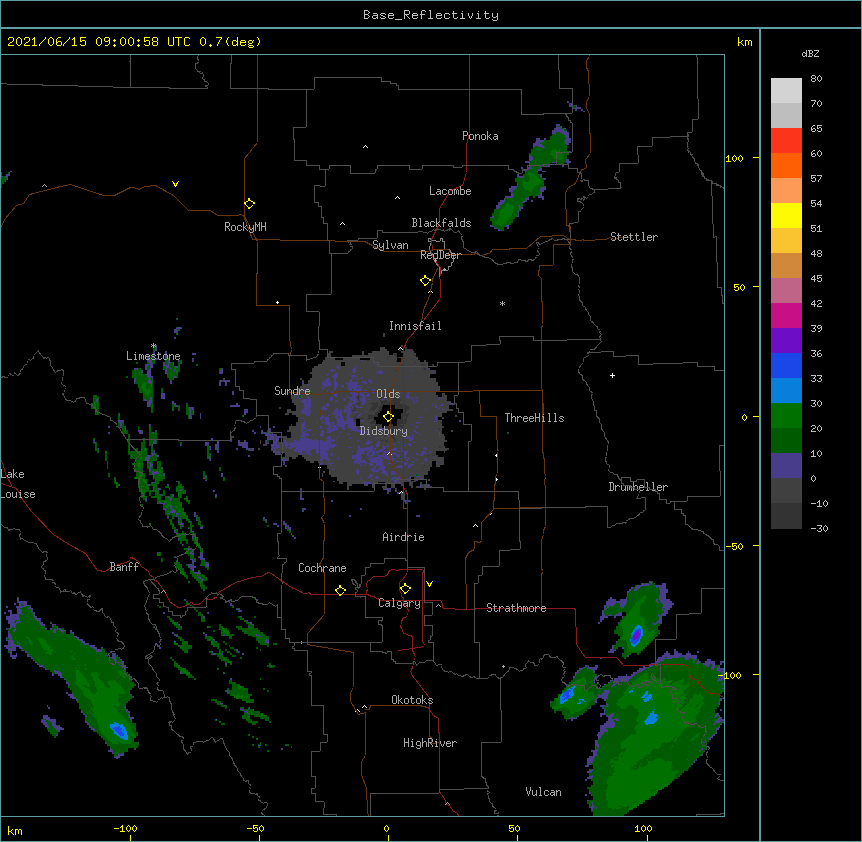Click the Lake Louise label
The height and width of the screenshot is (842, 862).
(18, 484)
